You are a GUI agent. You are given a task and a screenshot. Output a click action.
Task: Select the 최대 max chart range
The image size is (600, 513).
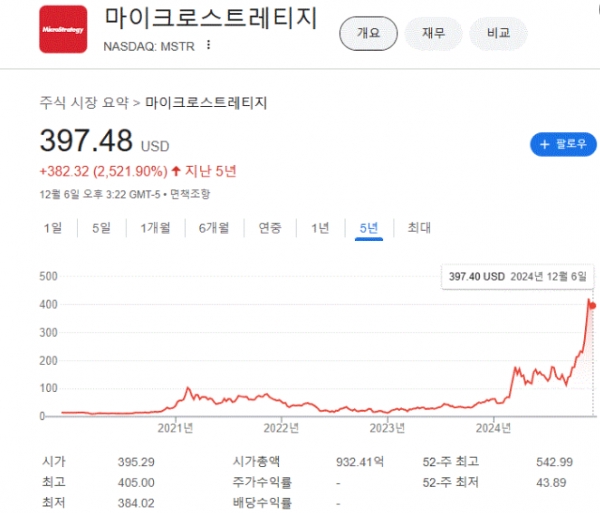click(x=419, y=228)
